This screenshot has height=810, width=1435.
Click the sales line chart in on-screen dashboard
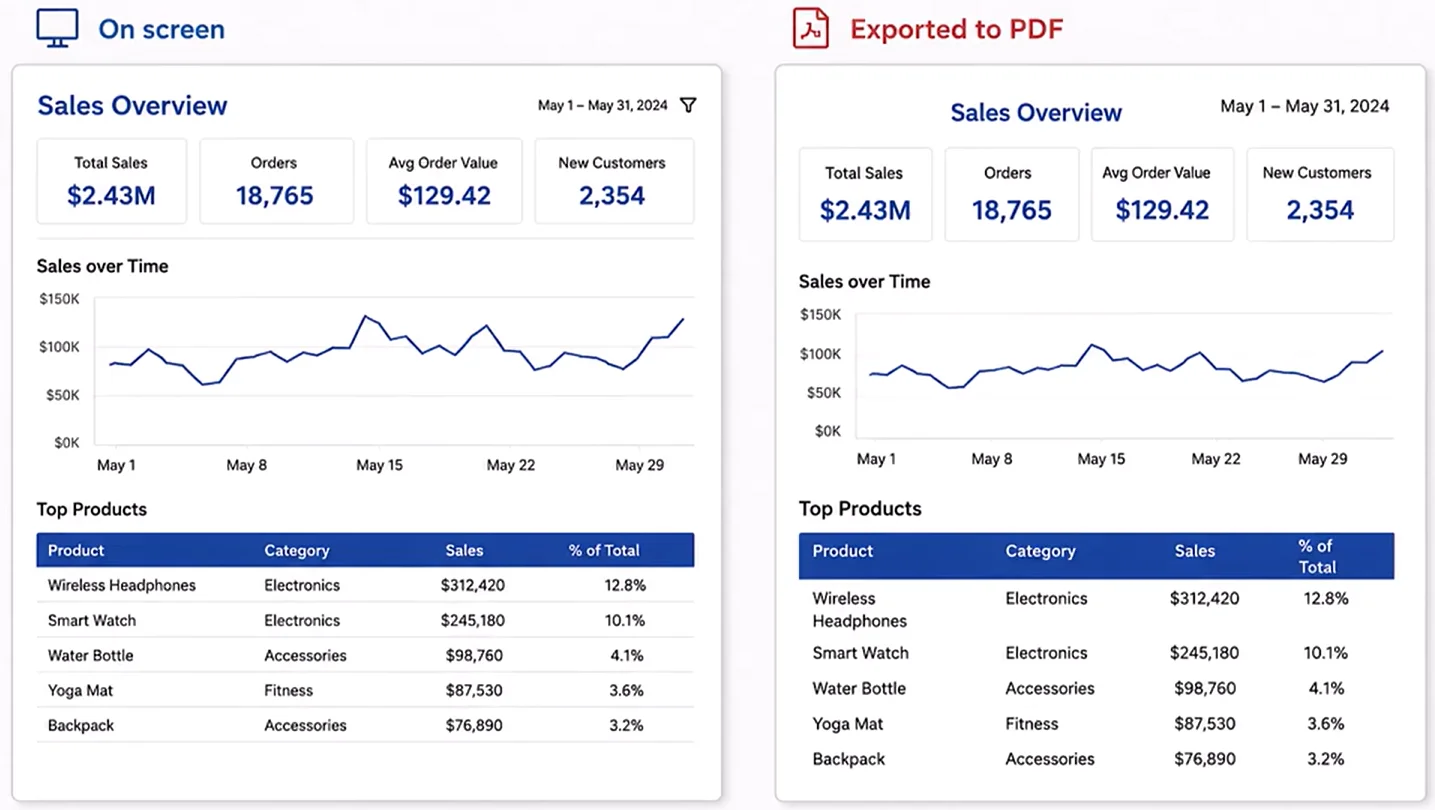[394, 370]
